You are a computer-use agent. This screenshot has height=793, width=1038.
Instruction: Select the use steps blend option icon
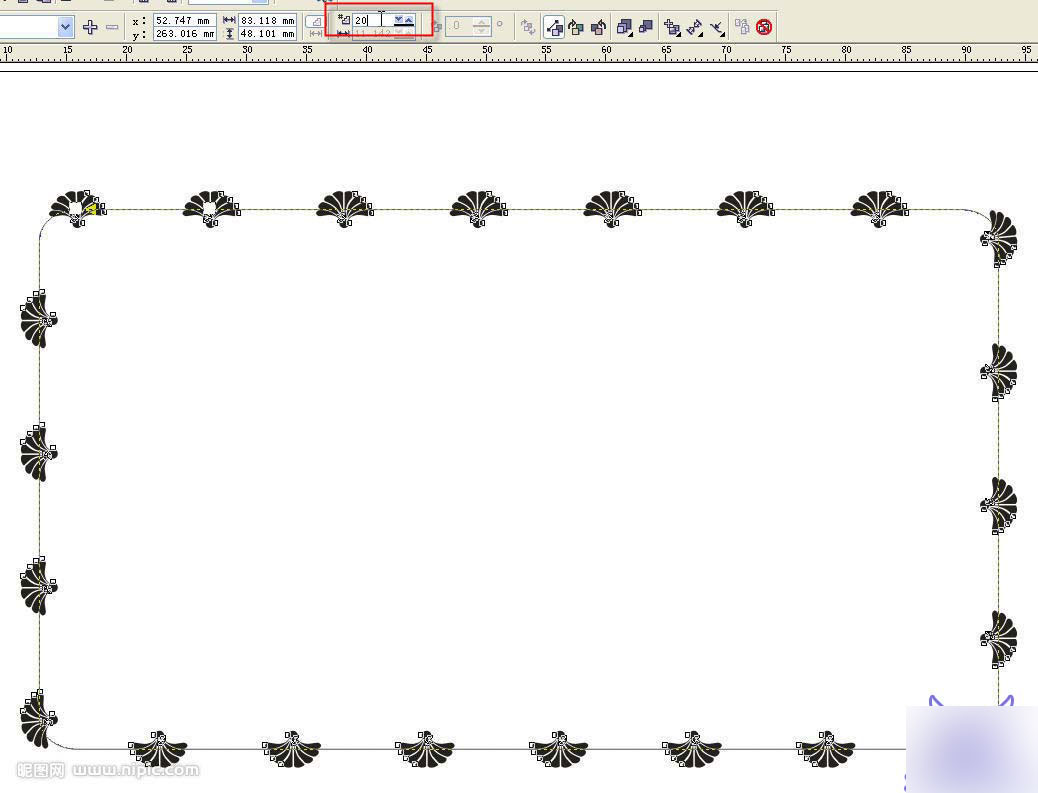pos(314,22)
